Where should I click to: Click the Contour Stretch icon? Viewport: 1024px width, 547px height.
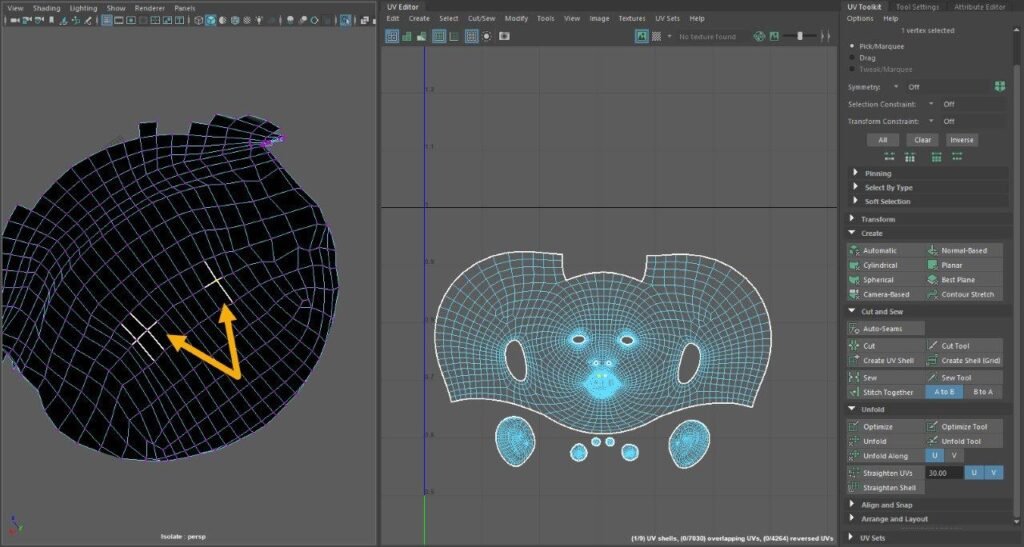coord(932,294)
